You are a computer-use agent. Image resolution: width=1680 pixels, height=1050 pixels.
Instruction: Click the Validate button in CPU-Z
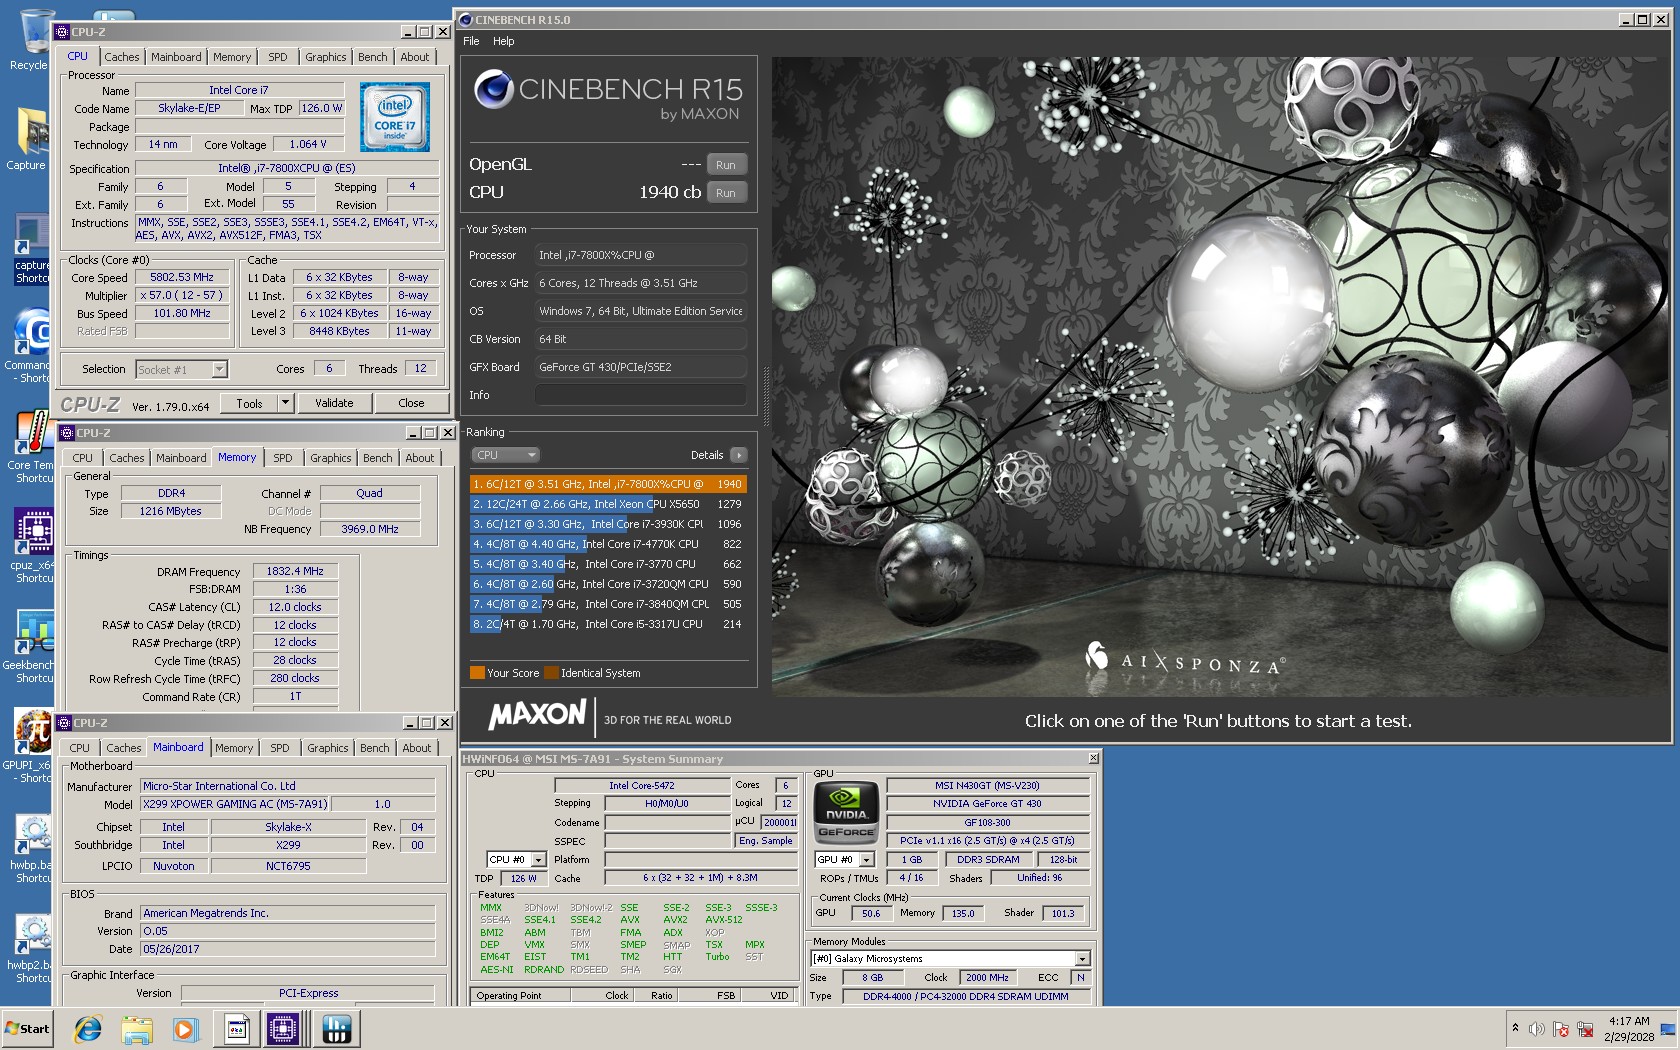pyautogui.click(x=334, y=403)
